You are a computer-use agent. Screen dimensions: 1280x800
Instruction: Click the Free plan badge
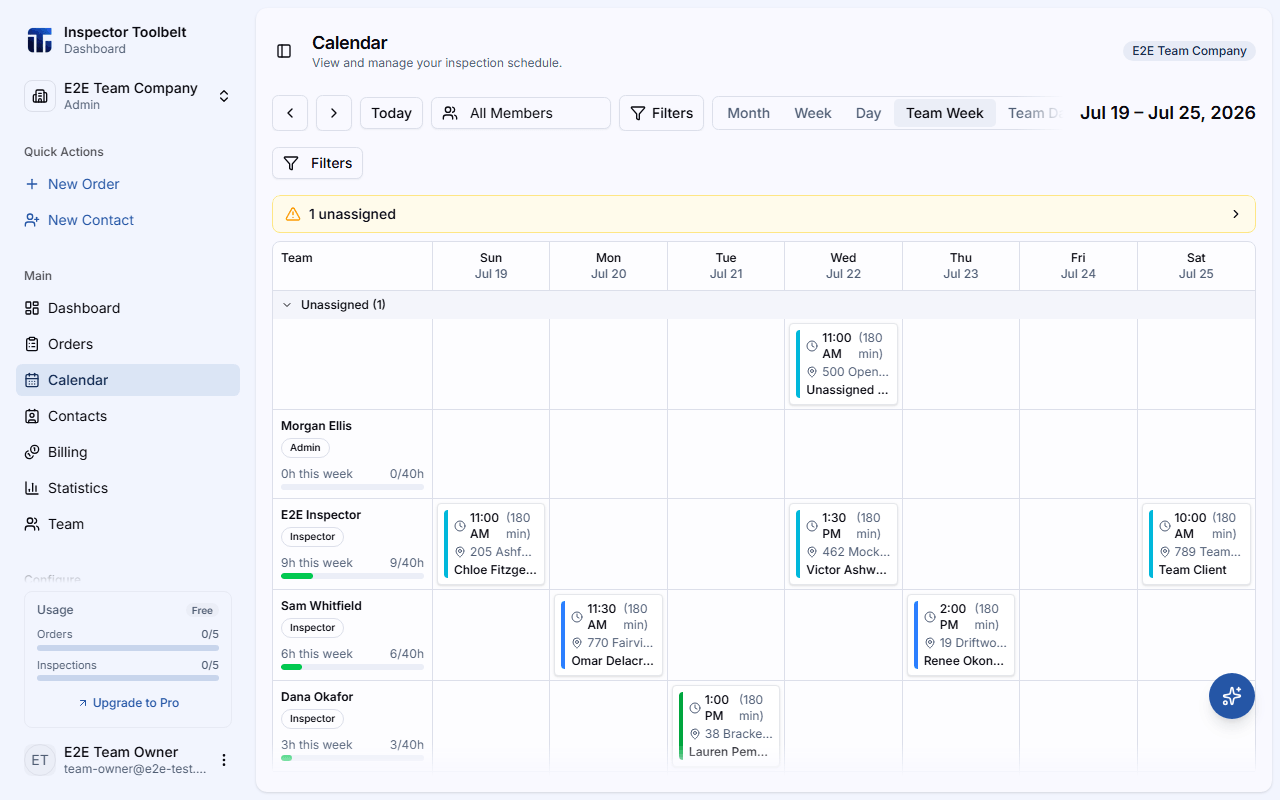[x=203, y=610]
